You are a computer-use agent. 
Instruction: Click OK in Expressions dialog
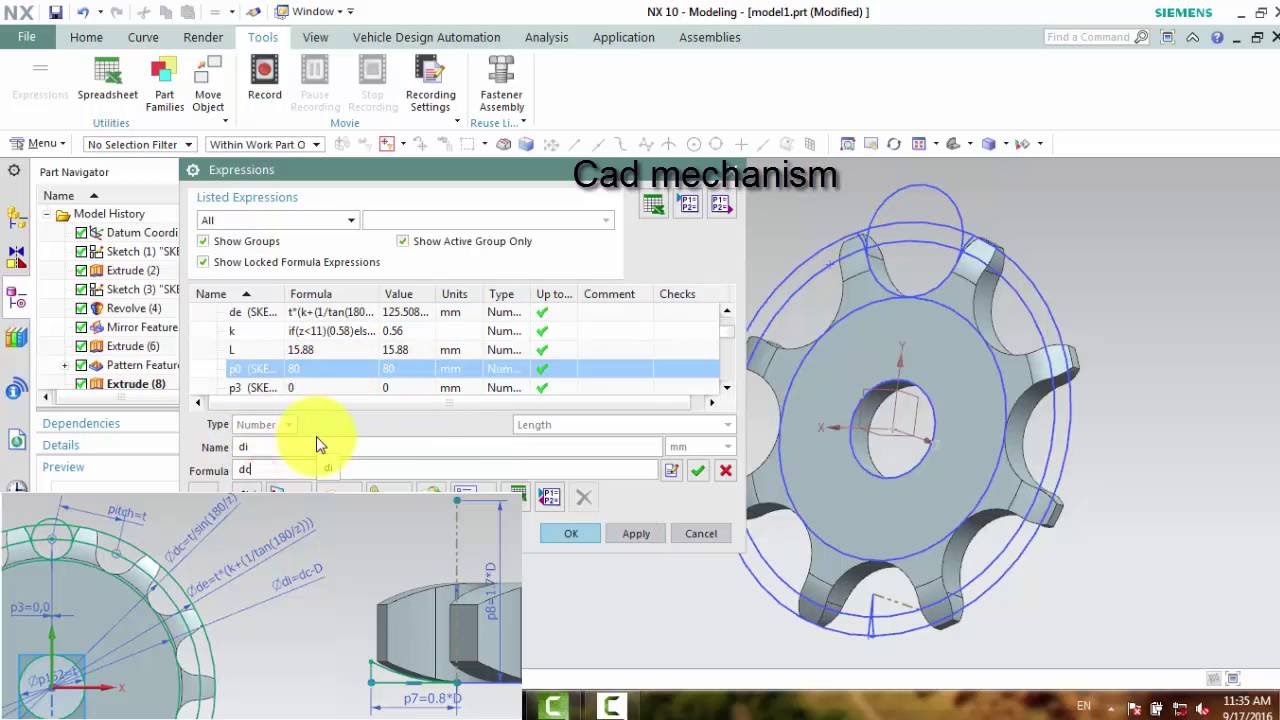pyautogui.click(x=571, y=534)
